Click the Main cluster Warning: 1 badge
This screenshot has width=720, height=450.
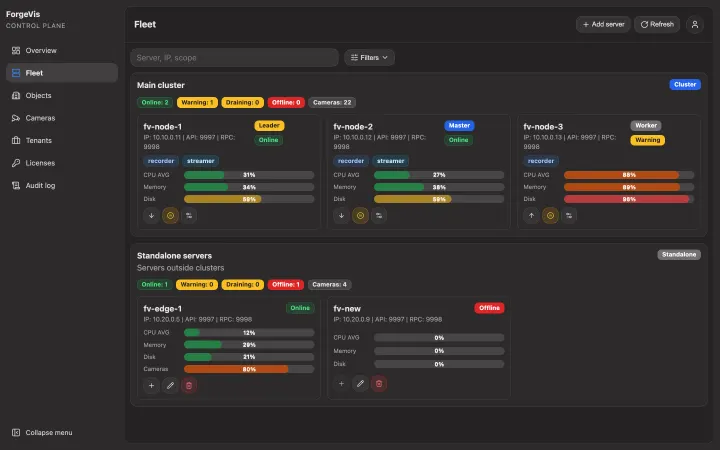[x=197, y=102]
